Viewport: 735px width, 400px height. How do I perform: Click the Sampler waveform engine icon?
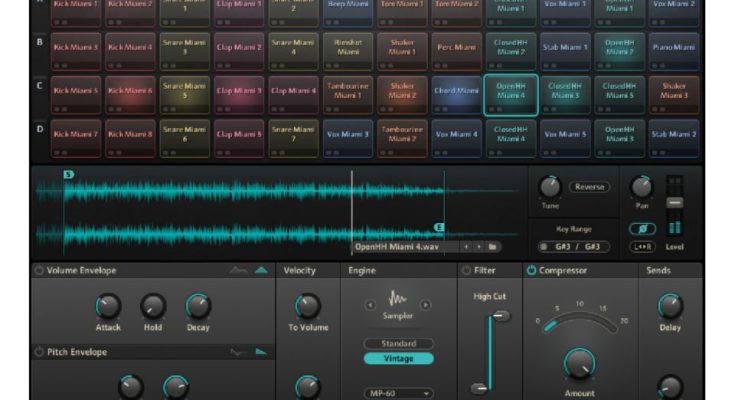398,301
